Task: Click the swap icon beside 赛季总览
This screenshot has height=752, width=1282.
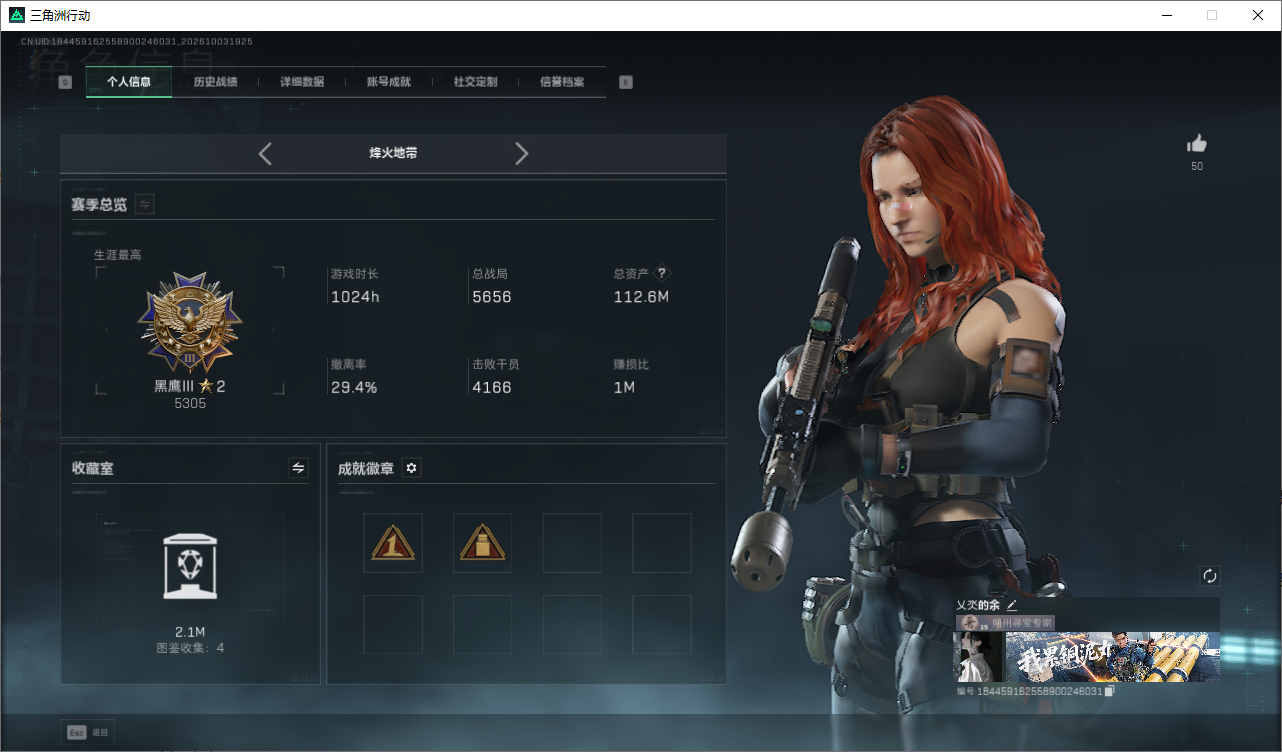Action: [144, 204]
